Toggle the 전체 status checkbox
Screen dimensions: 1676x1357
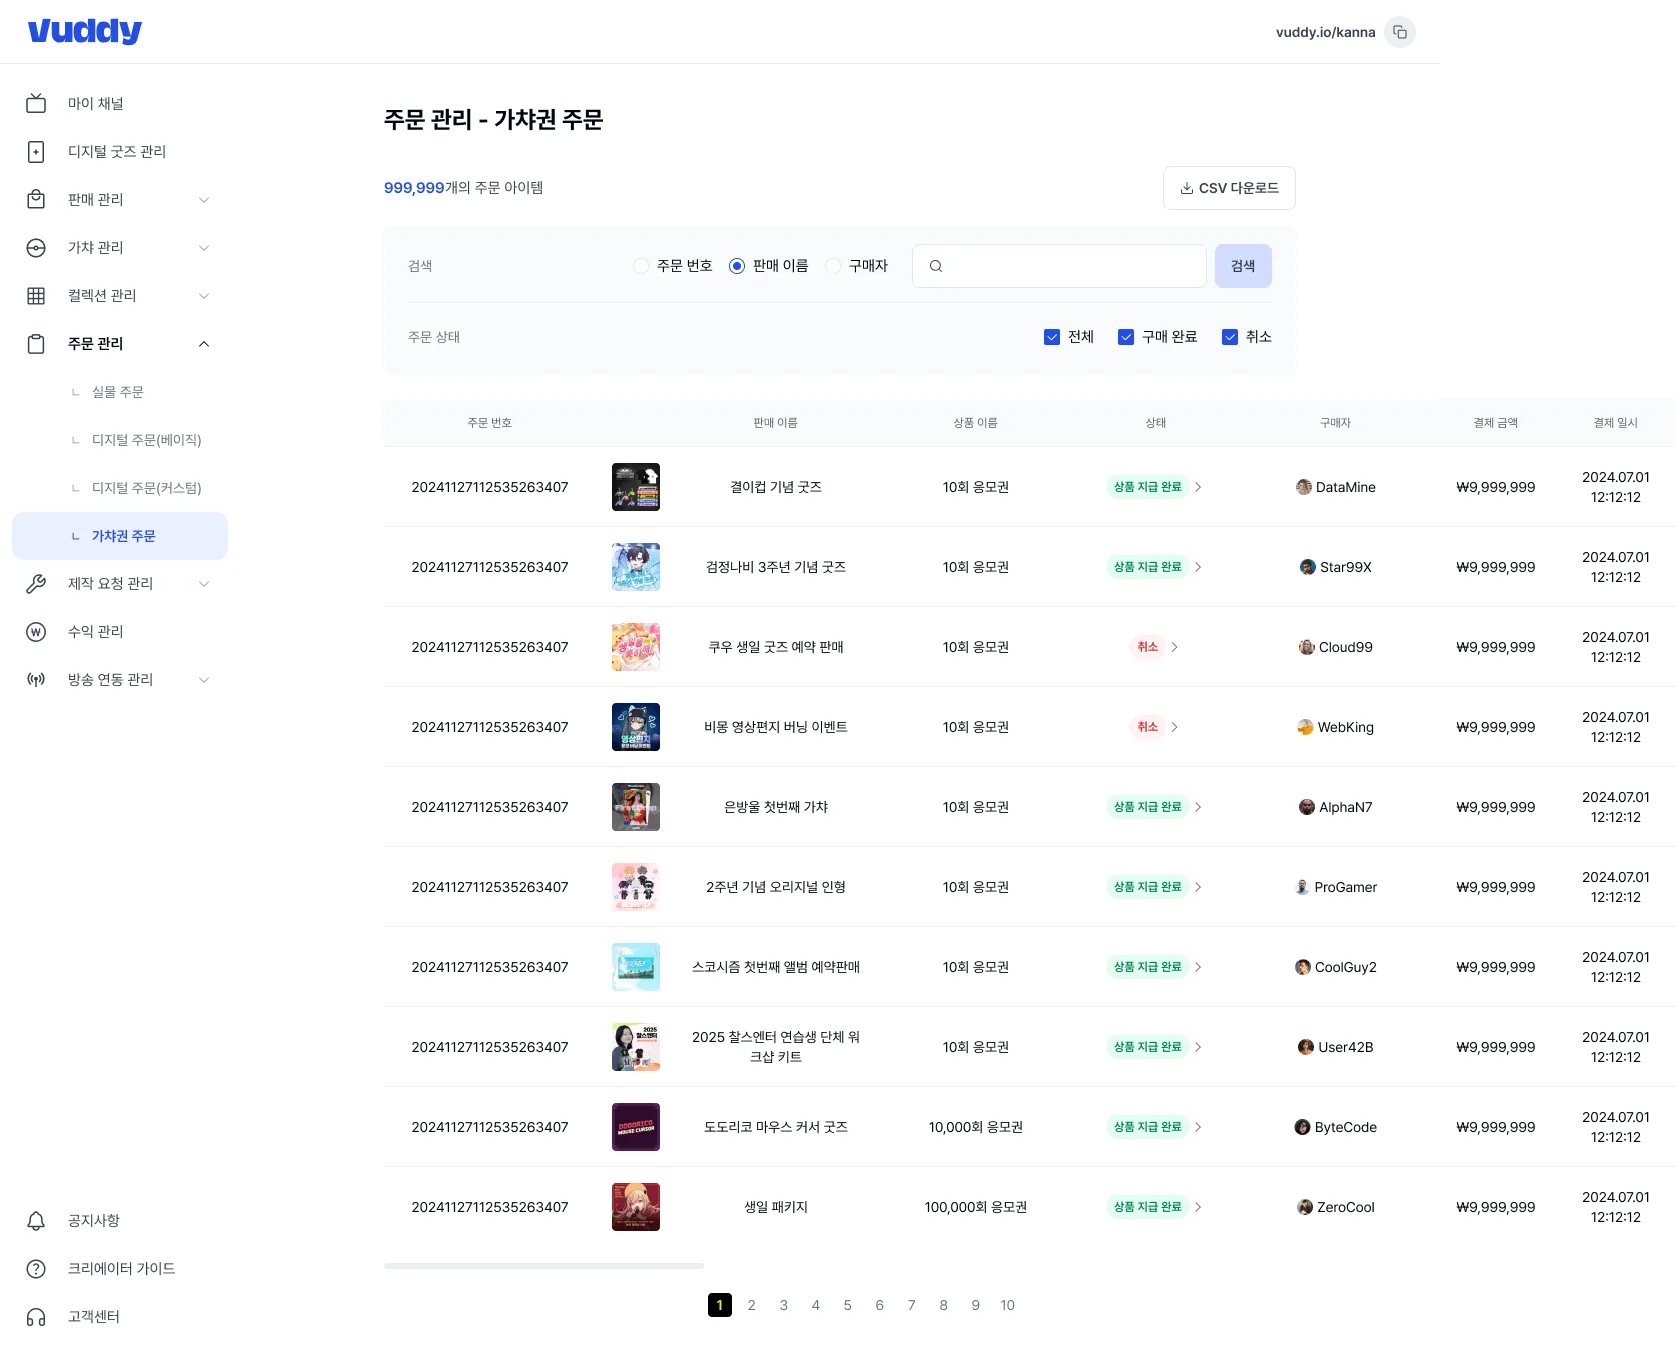[x=1052, y=337]
